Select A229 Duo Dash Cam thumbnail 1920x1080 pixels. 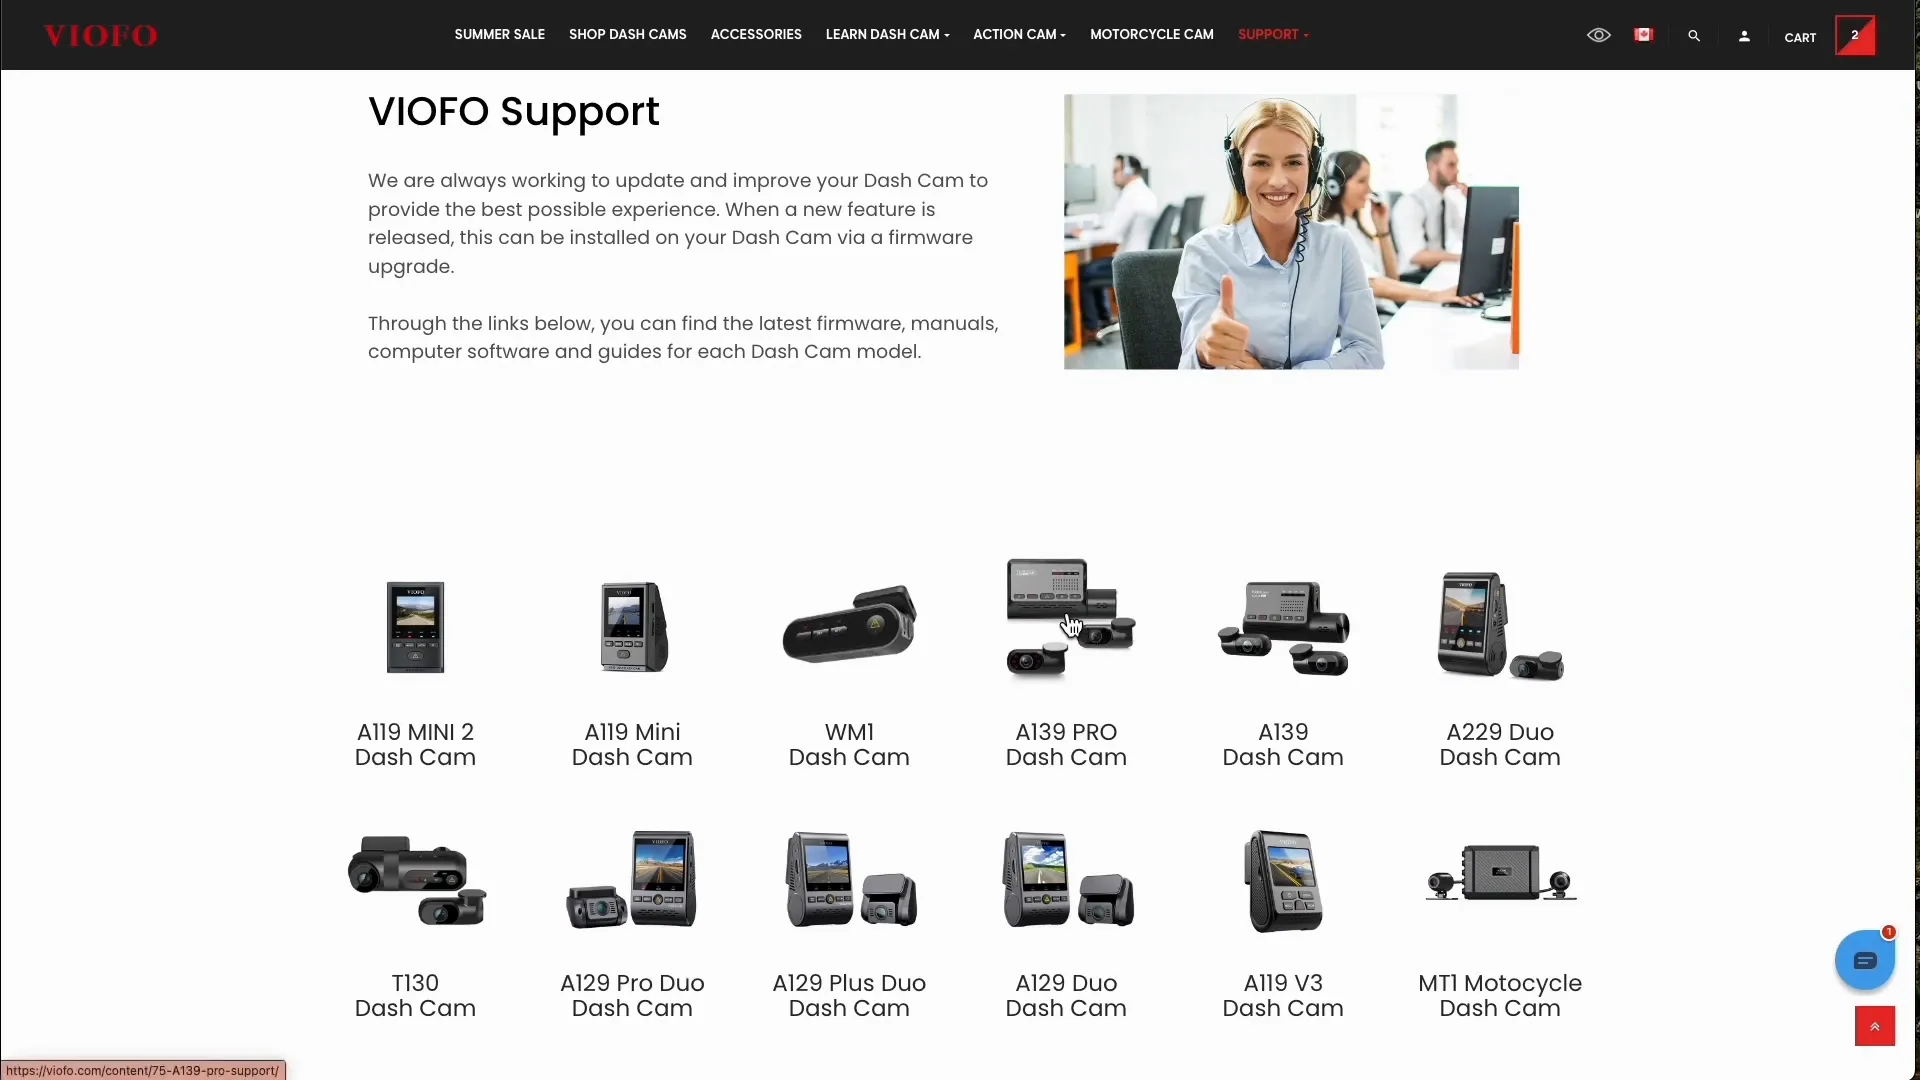coord(1499,626)
